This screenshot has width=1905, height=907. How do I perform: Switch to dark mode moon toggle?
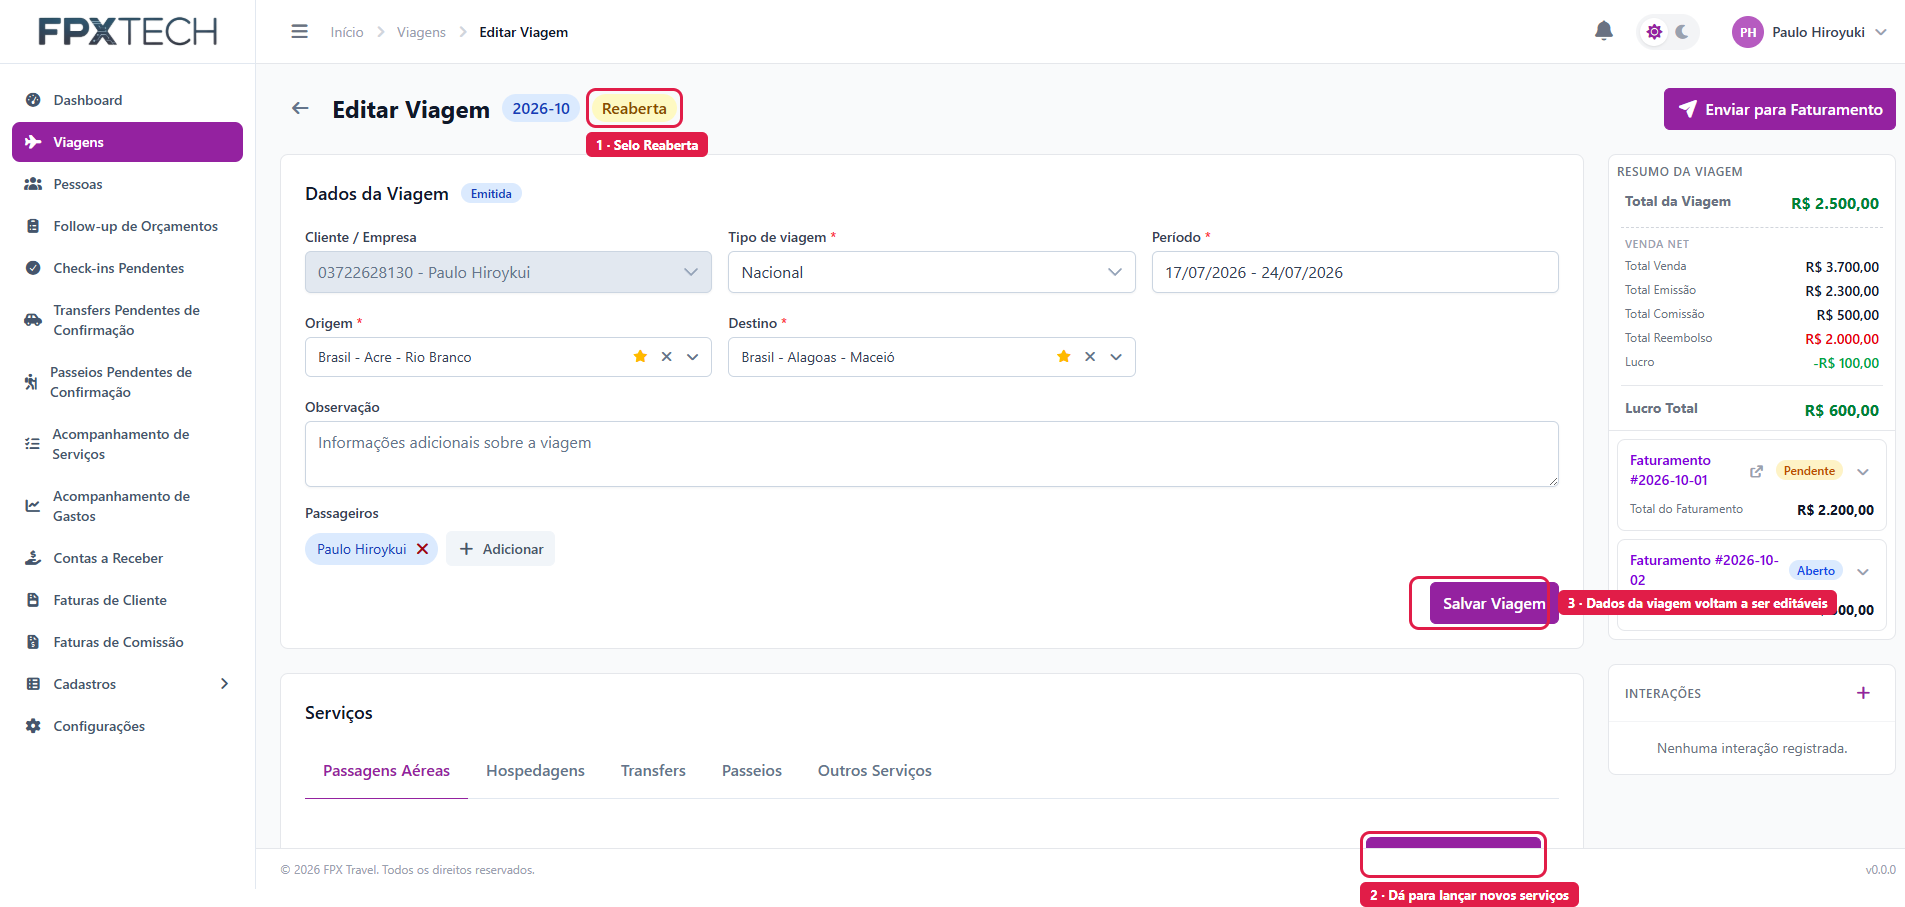[1682, 32]
